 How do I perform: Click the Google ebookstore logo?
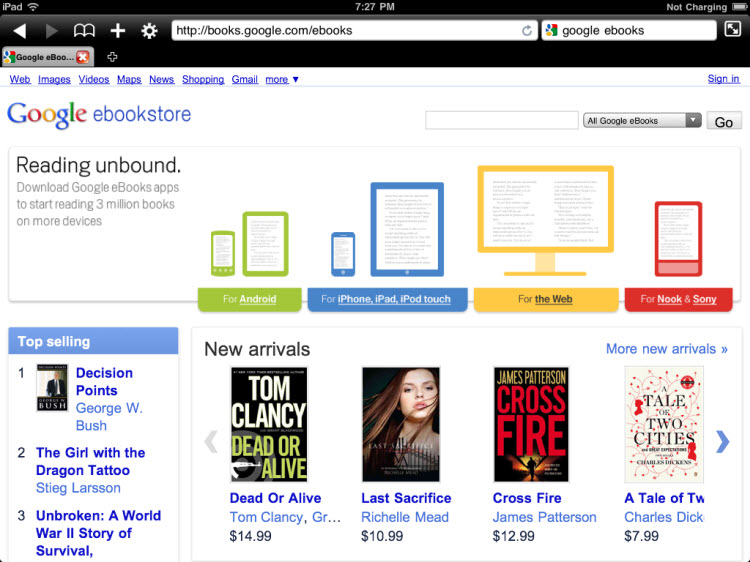(99, 115)
